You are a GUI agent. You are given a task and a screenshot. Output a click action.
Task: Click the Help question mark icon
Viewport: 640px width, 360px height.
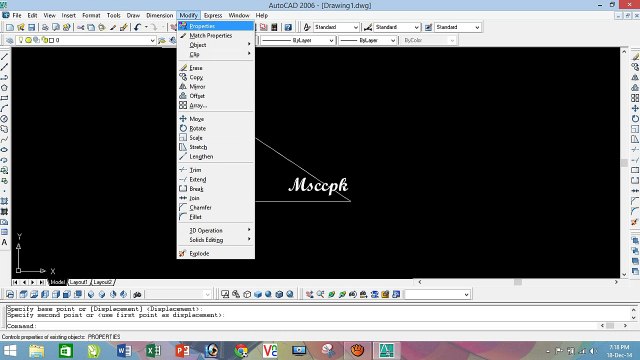[288, 27]
